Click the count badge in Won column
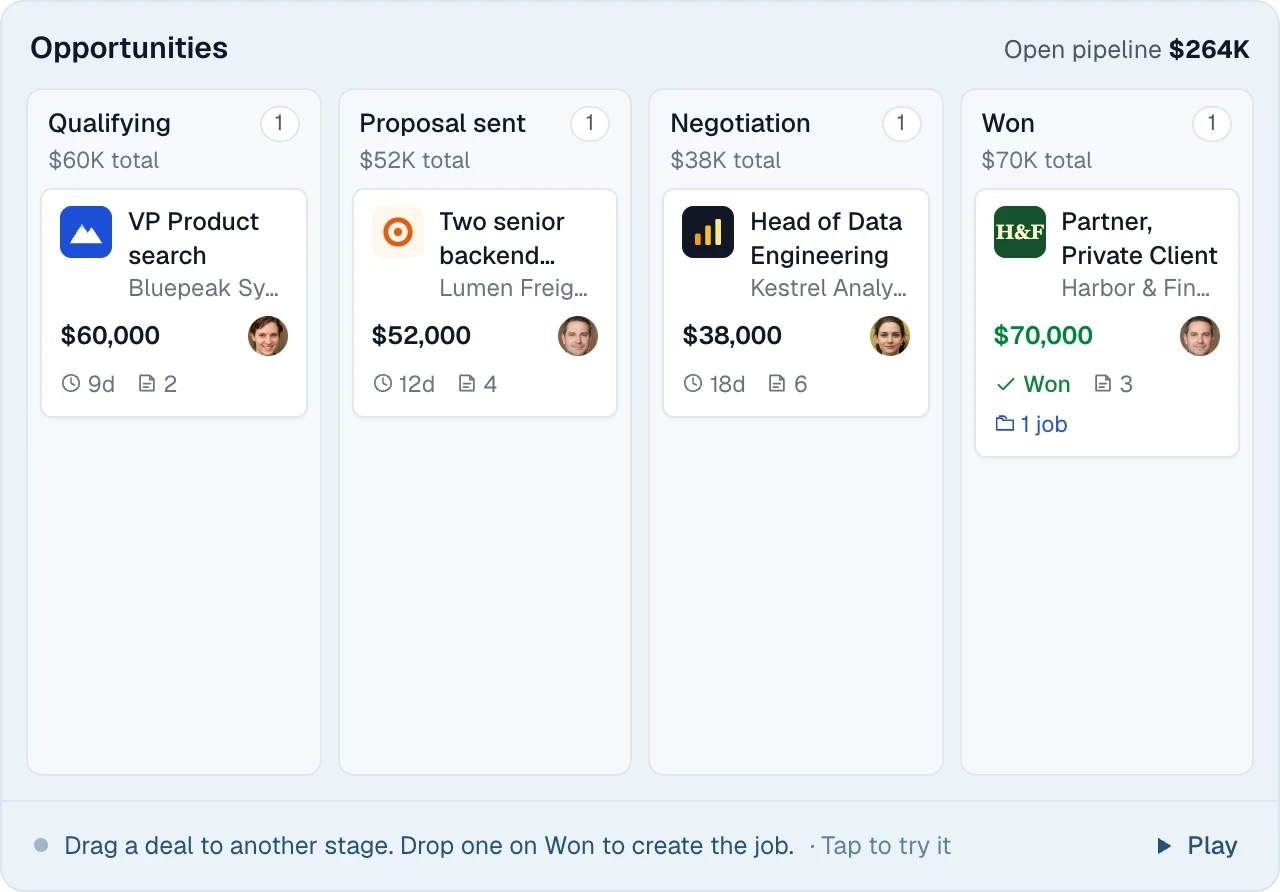Screen dimensions: 1280x892 tap(1212, 124)
